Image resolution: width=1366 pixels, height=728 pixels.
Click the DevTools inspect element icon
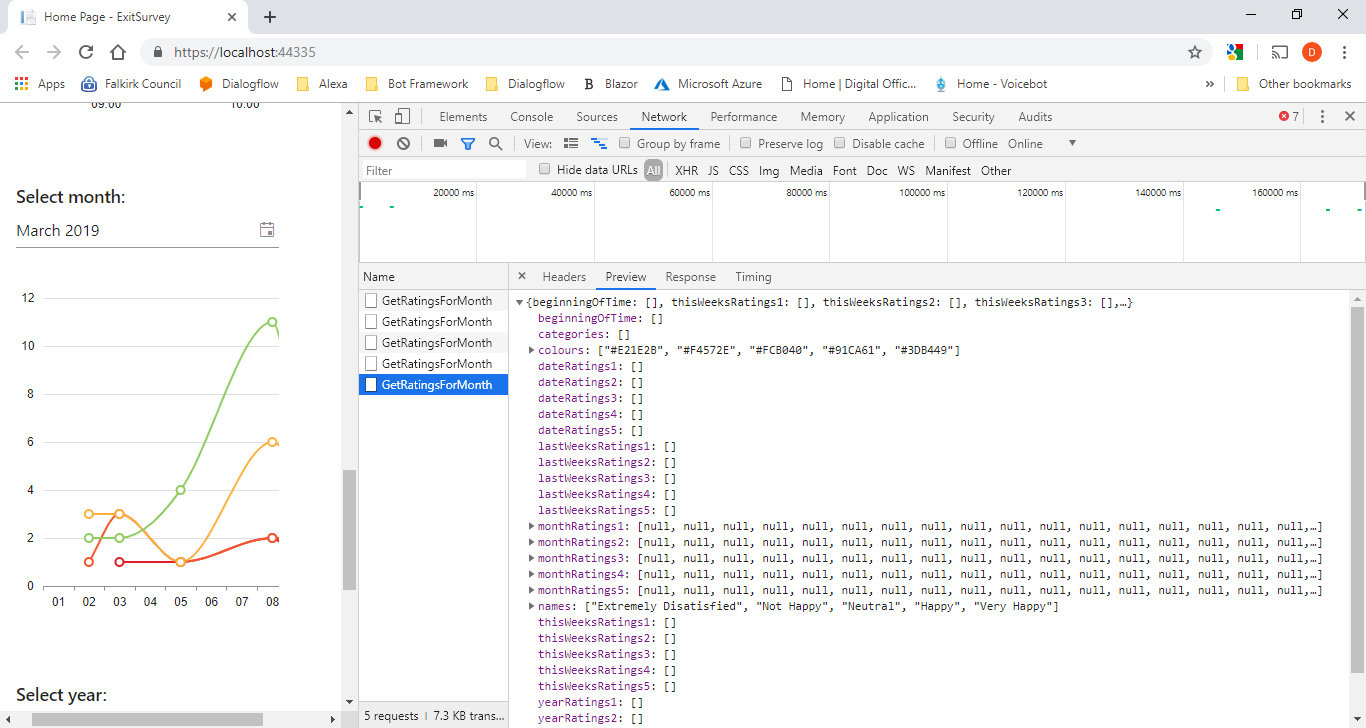(375, 117)
